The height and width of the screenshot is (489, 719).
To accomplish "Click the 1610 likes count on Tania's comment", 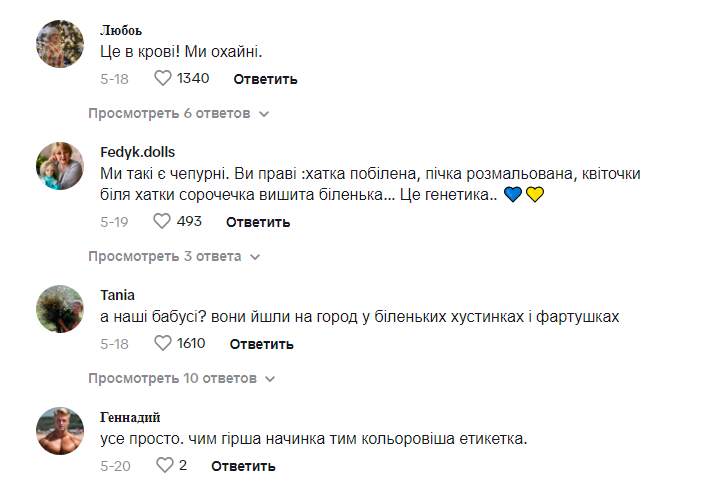I will tap(190, 343).
